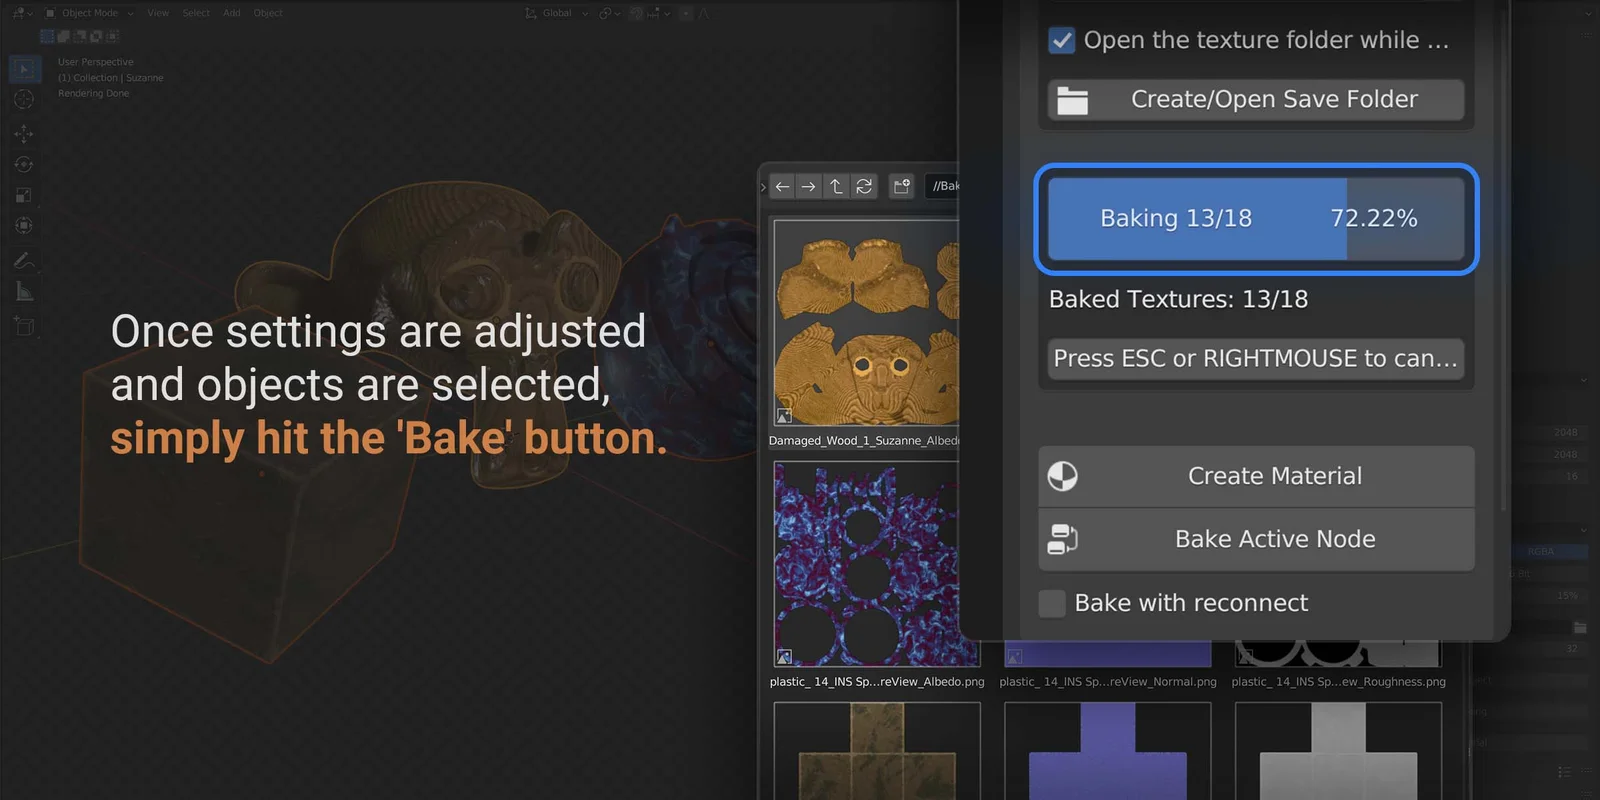Uncheck Open the texture folder while option
1600x800 pixels.
pos(1062,41)
